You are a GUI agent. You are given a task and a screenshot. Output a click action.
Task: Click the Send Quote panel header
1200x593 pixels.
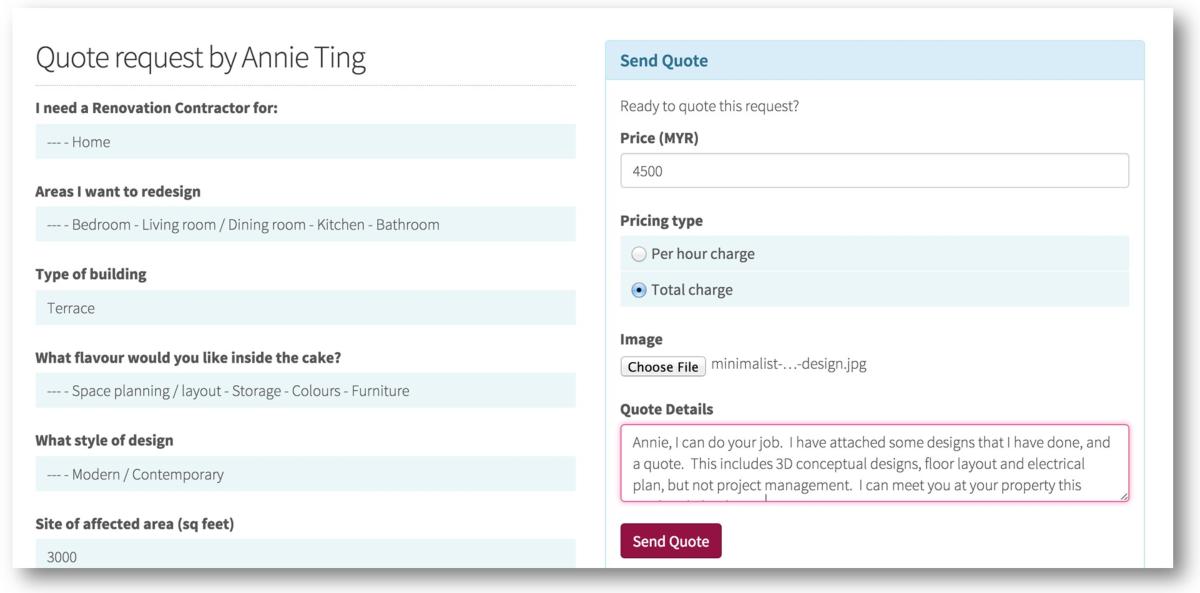pos(874,61)
